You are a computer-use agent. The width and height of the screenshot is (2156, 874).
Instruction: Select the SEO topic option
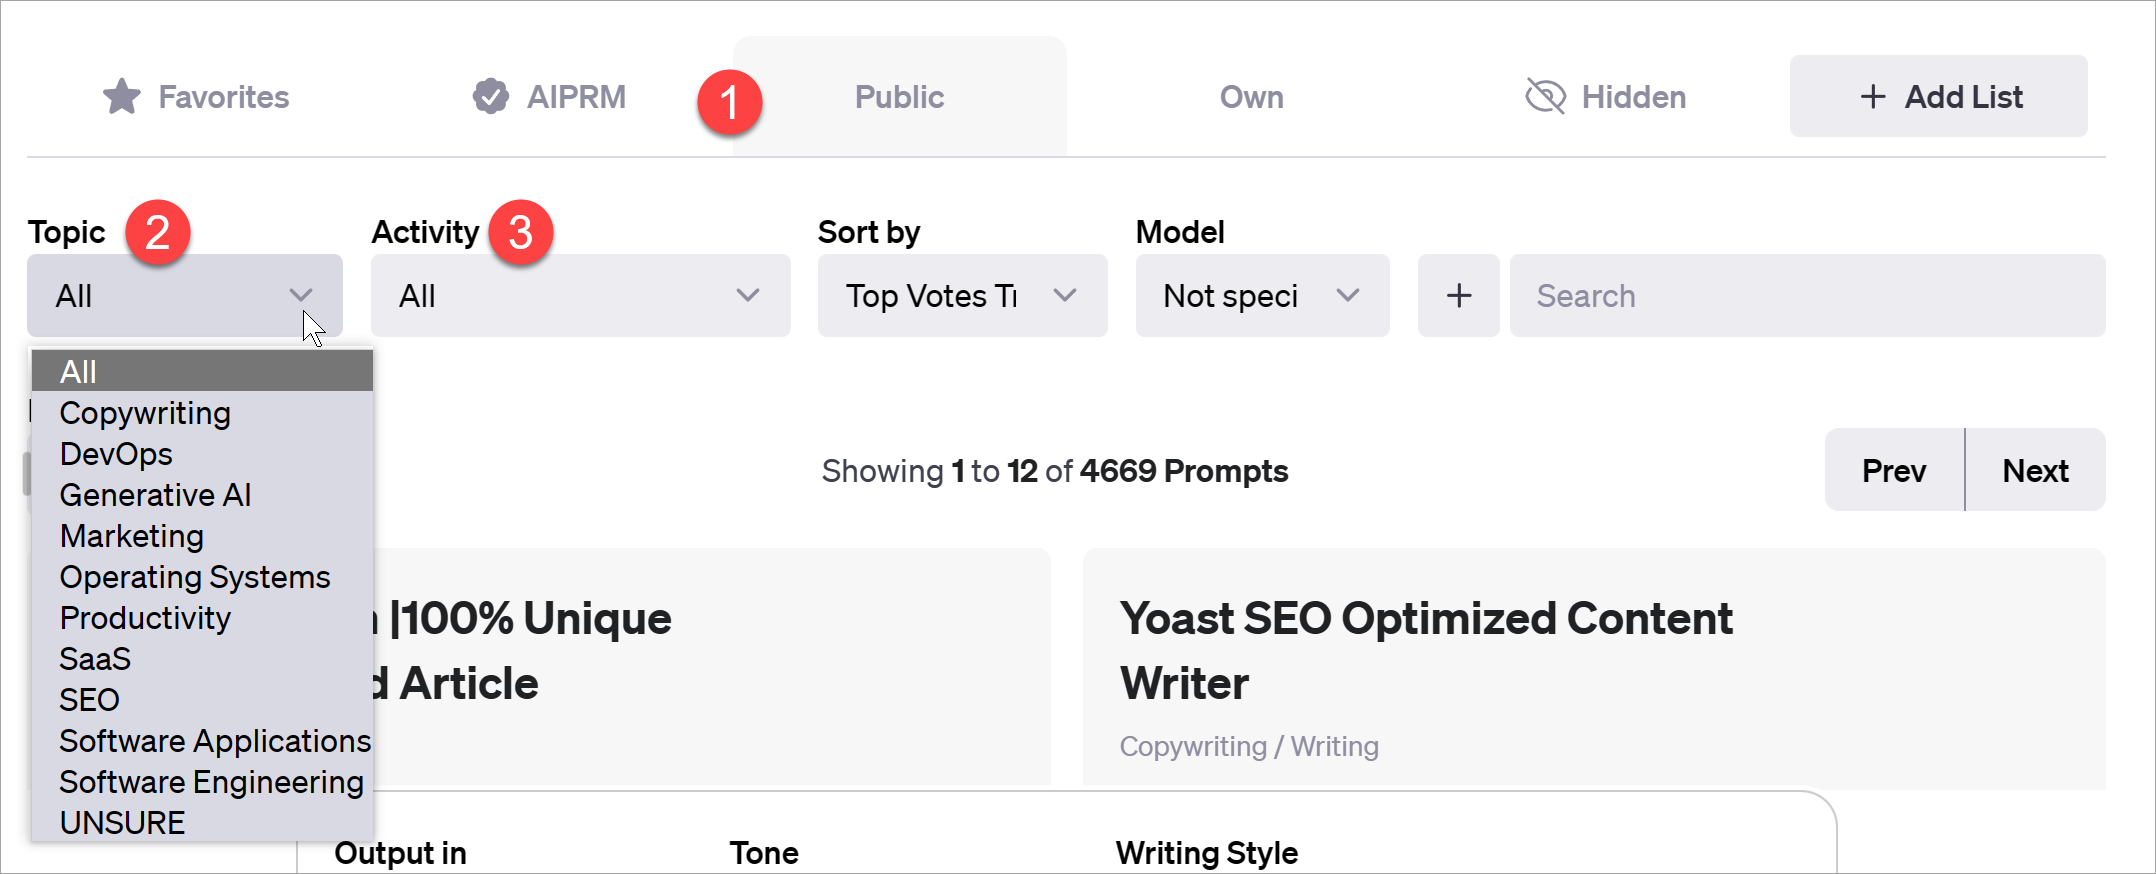pos(90,700)
